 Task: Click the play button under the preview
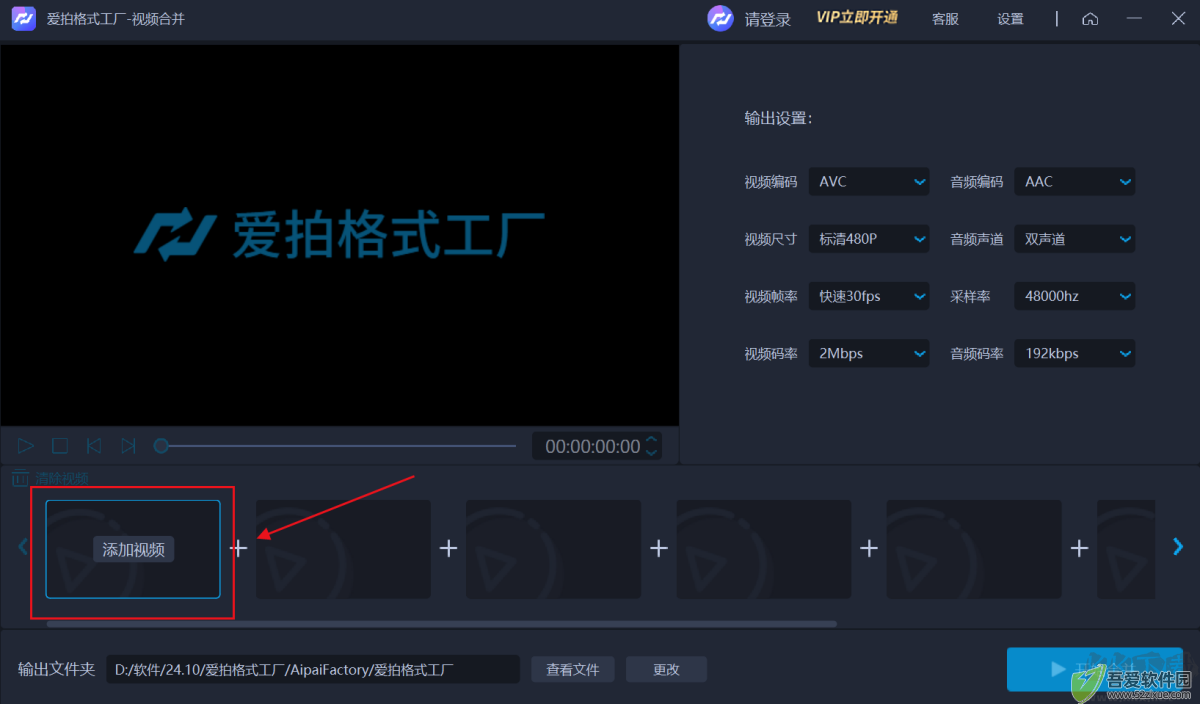[26, 446]
